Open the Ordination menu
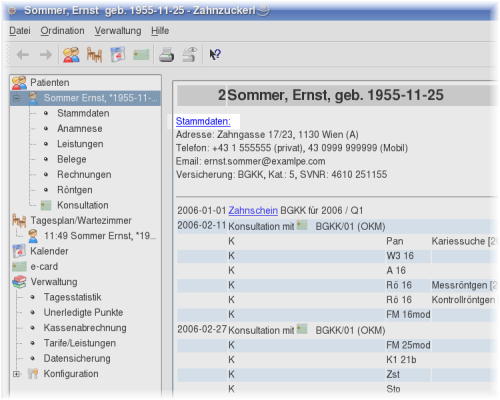The height and width of the screenshot is (400, 500). (62, 31)
